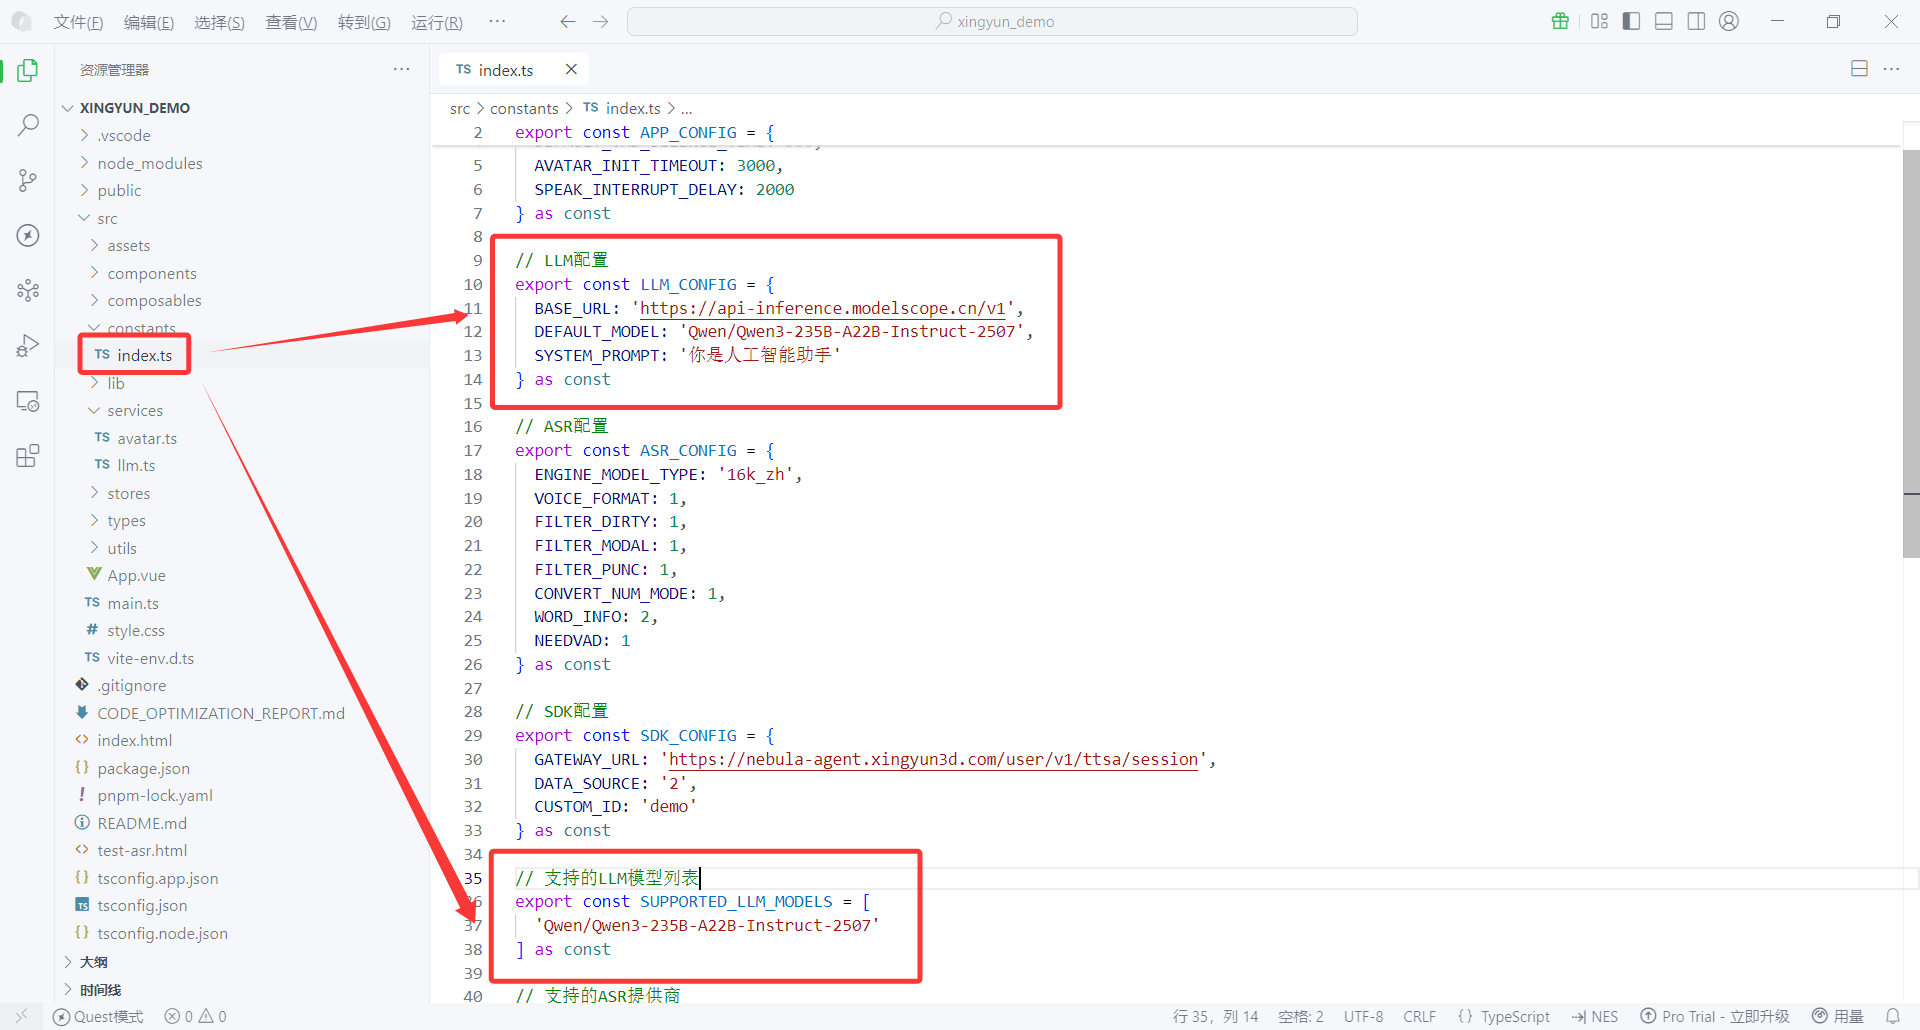Viewport: 1920px width, 1030px height.
Task: Expand the 时间线 timeline section
Action: pos(100,990)
